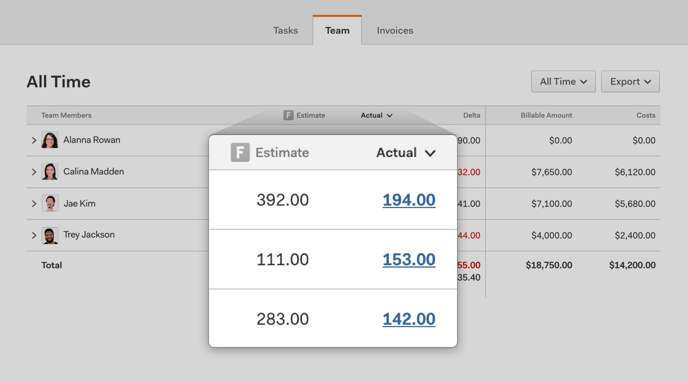Click the 111.00 estimate value
The height and width of the screenshot is (382, 688).
283,260
